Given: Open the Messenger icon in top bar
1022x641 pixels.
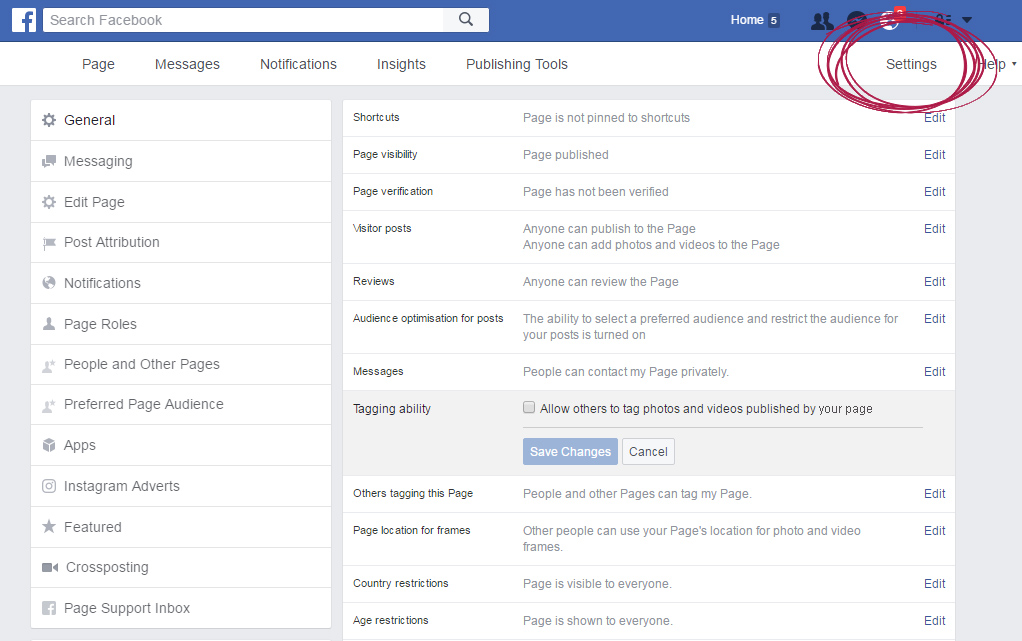Looking at the screenshot, I should click(x=856, y=20).
